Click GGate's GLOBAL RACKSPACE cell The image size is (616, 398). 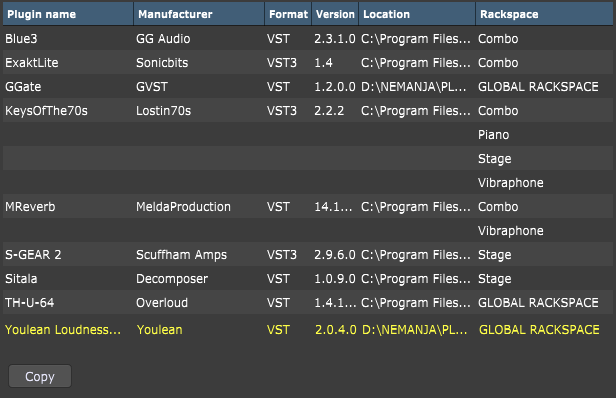click(x=538, y=87)
